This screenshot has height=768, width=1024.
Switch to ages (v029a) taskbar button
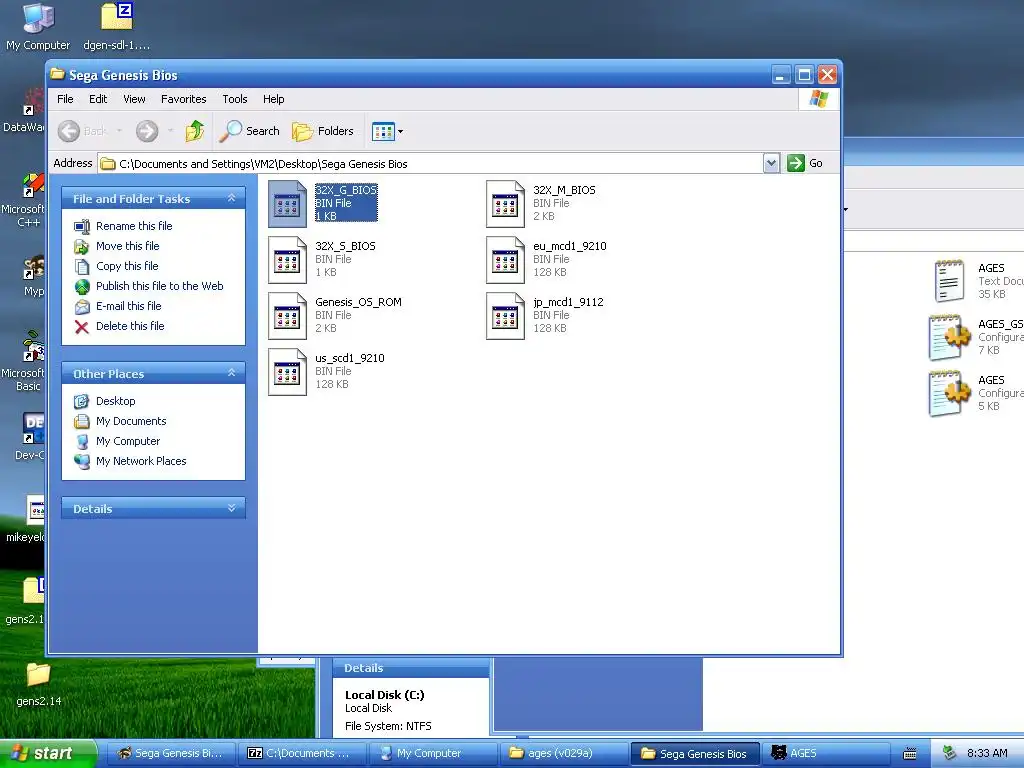tap(562, 754)
